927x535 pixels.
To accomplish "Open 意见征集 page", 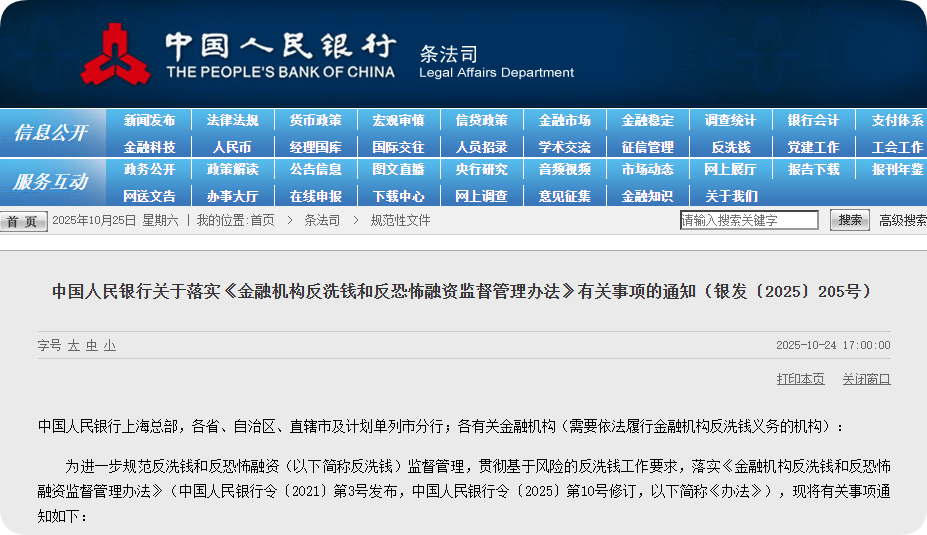I will 565,196.
